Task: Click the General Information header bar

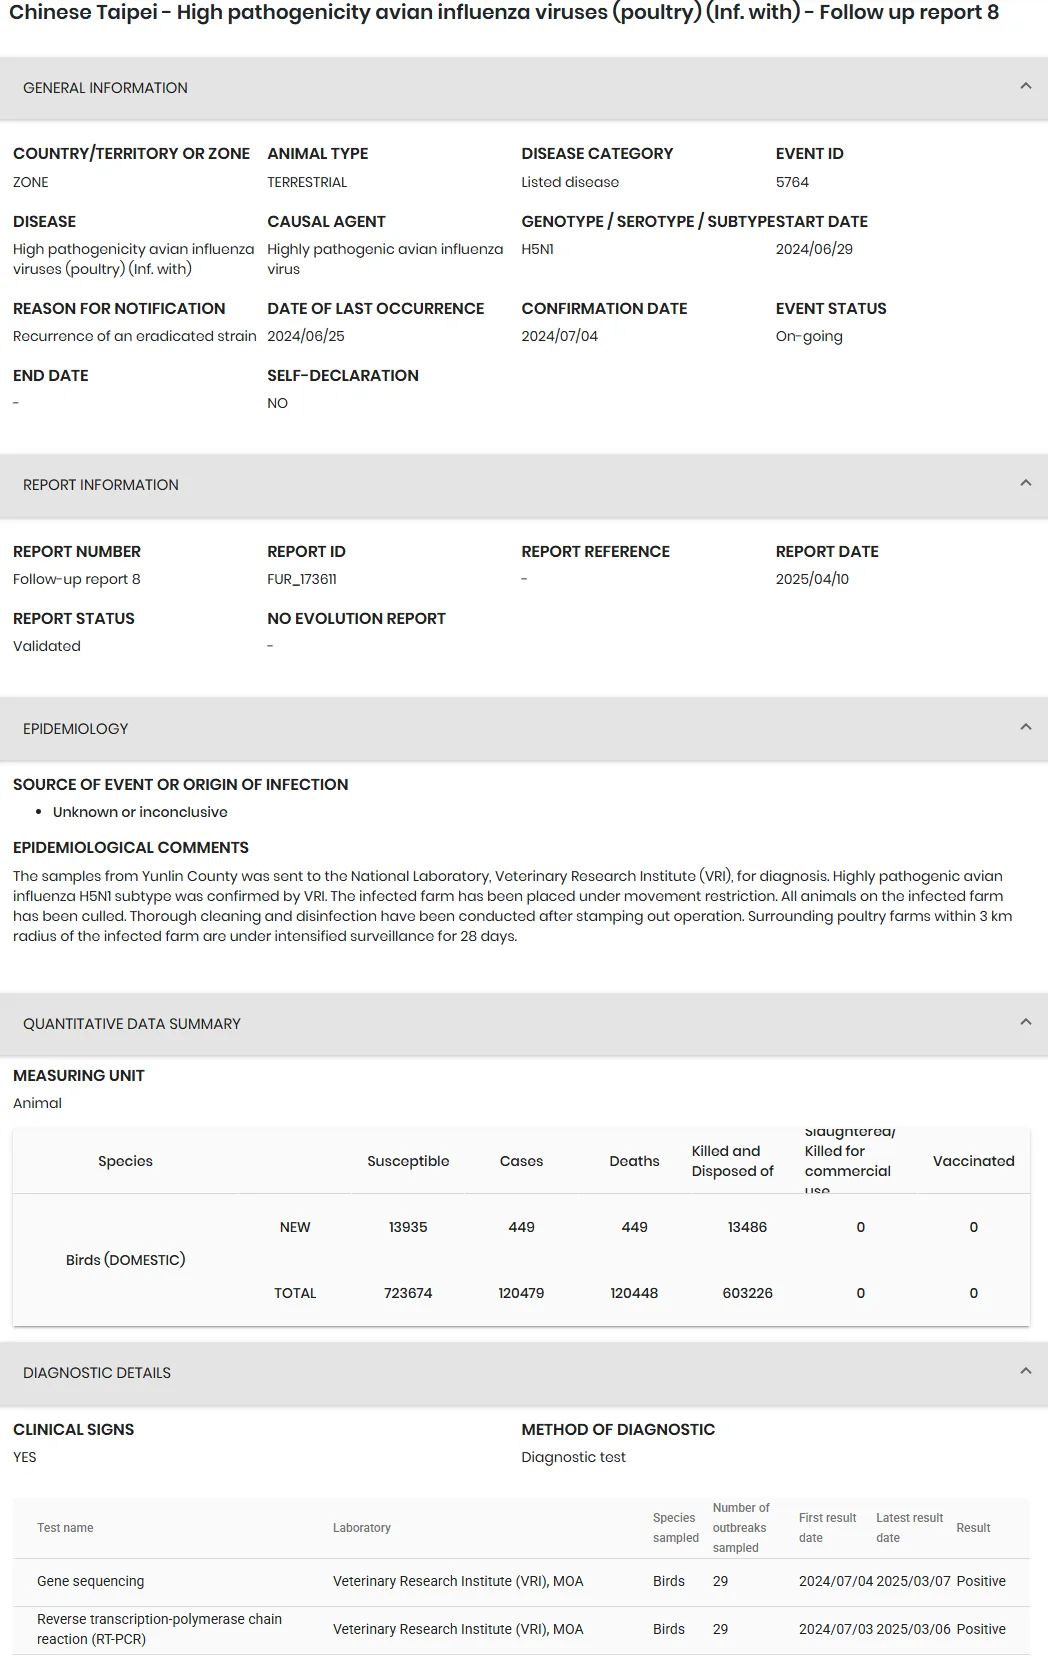Action: click(524, 88)
